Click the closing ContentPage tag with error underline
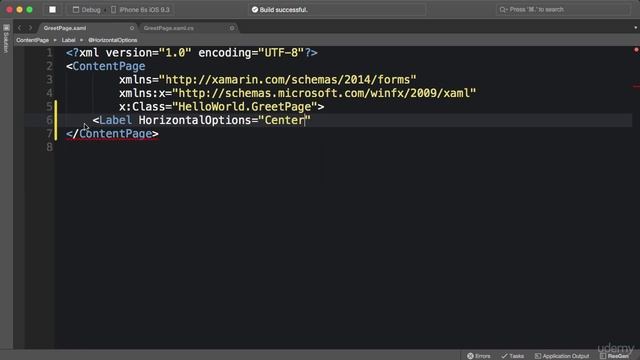This screenshot has height=360, width=640. click(112, 134)
